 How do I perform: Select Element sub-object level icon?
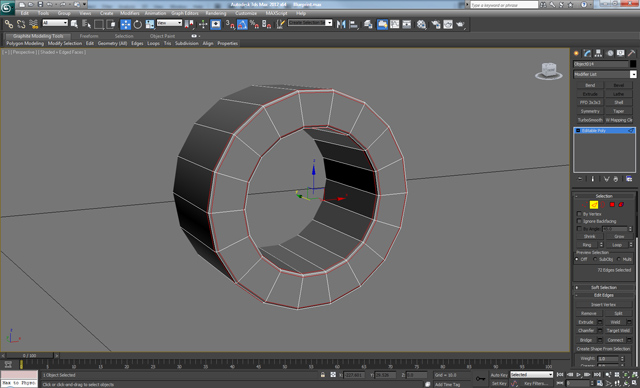[x=621, y=204]
